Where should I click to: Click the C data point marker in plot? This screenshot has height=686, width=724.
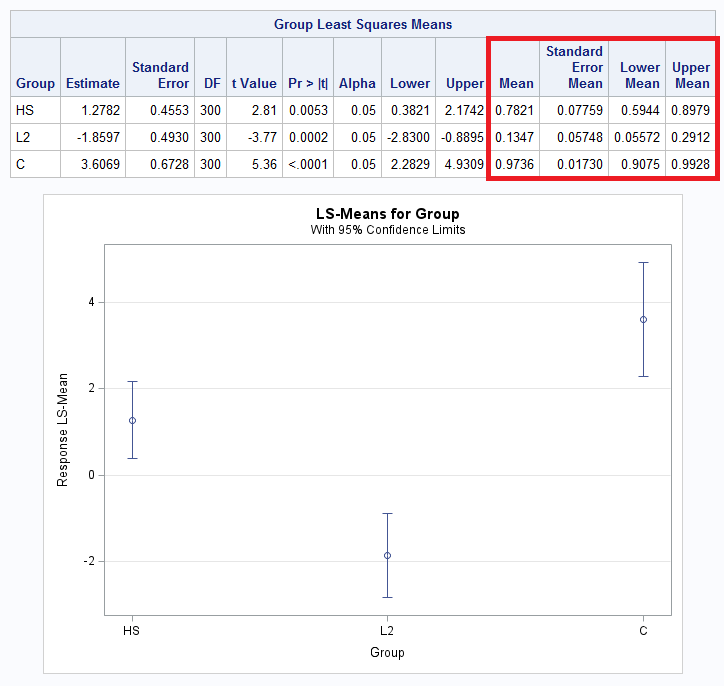643,320
